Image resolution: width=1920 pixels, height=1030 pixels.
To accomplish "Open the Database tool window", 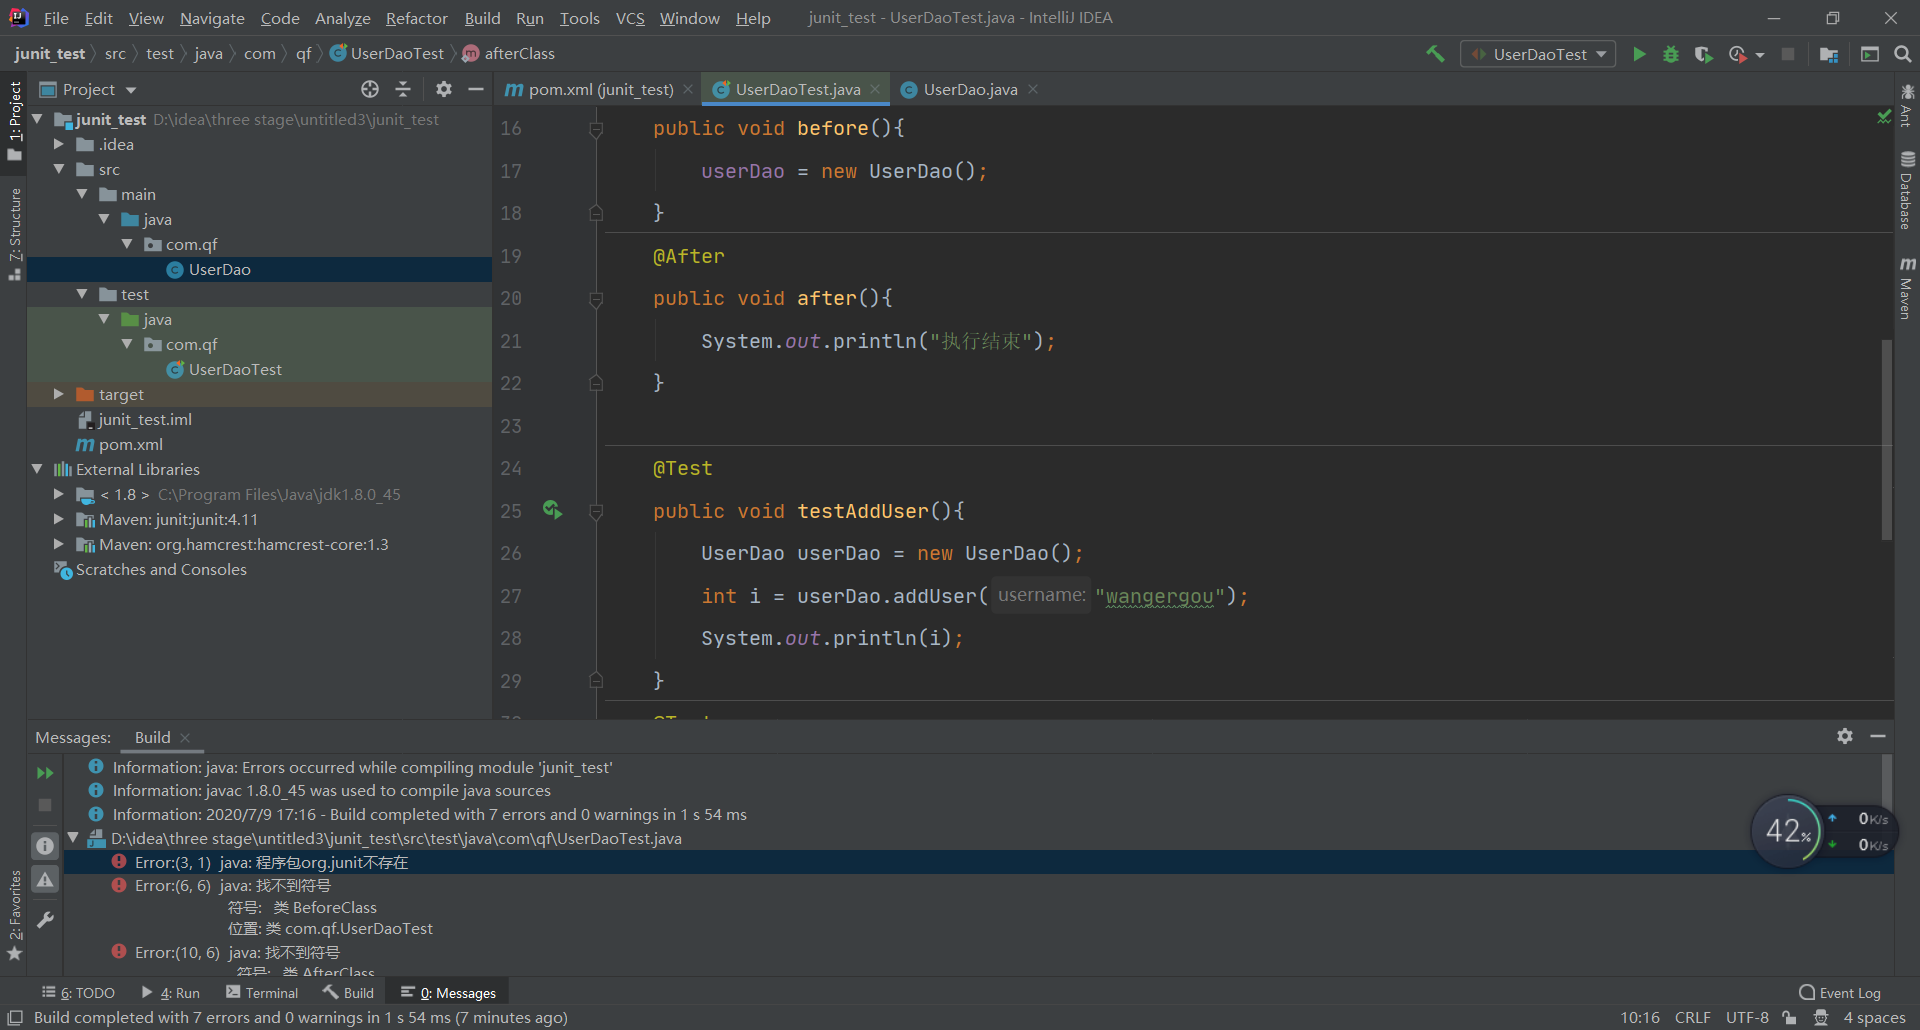I will 1907,190.
